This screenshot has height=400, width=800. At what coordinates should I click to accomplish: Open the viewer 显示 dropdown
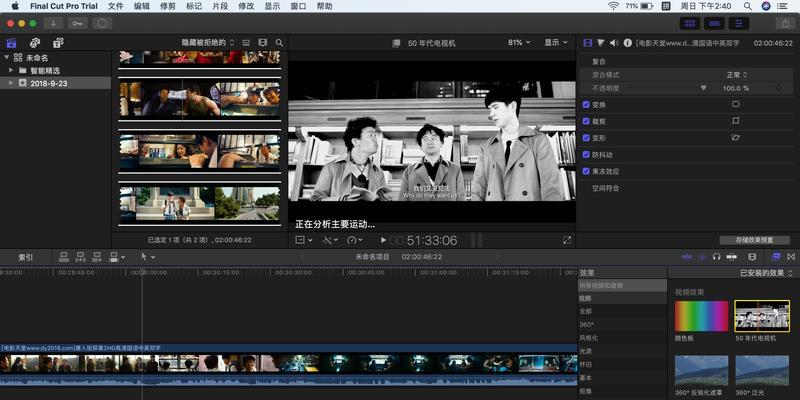click(556, 43)
